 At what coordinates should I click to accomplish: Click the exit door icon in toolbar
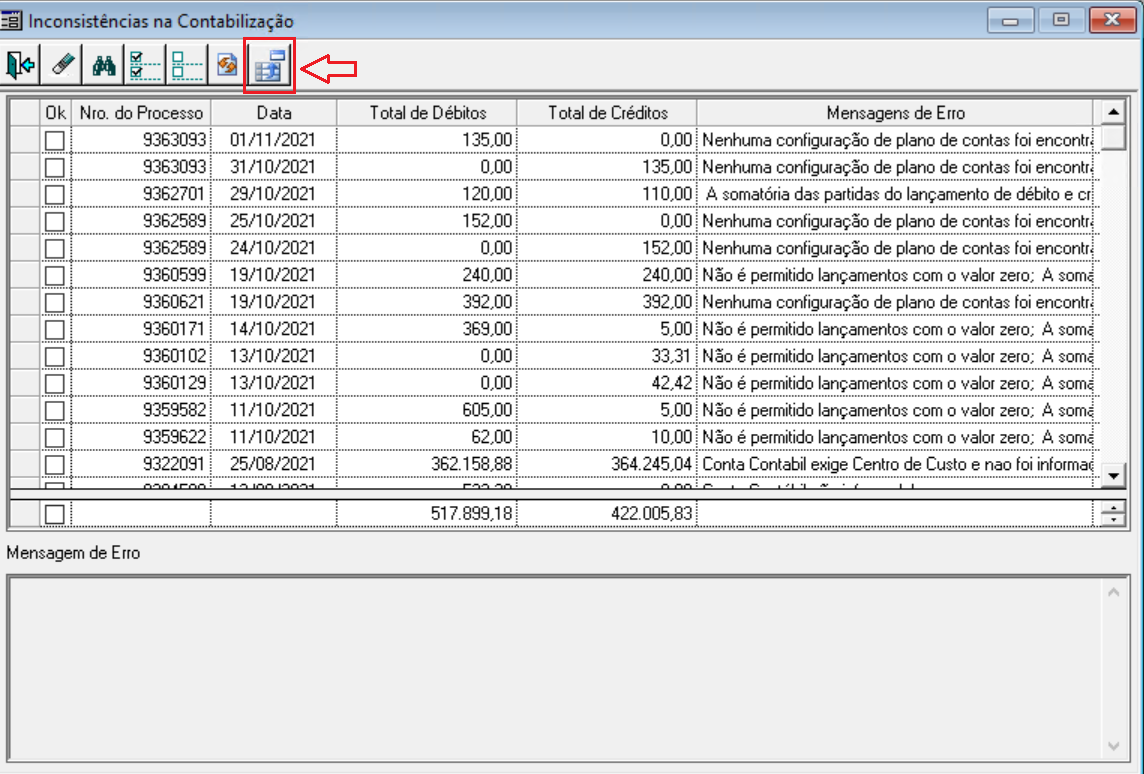(20, 66)
